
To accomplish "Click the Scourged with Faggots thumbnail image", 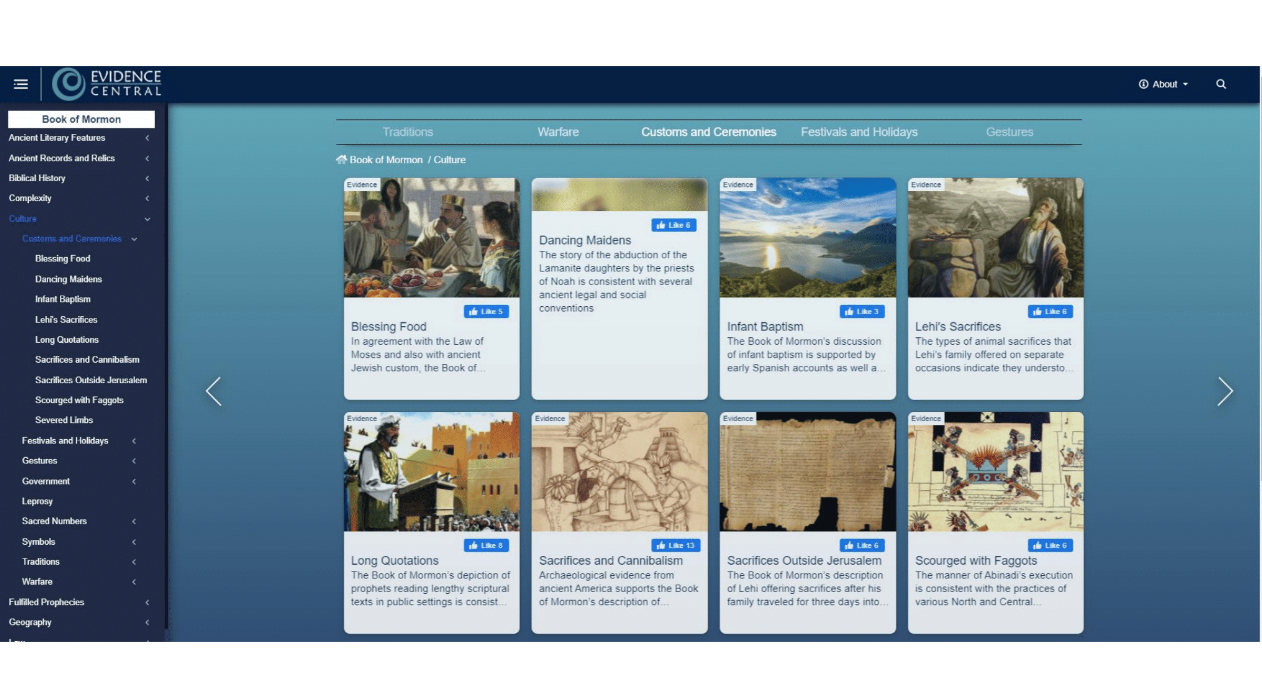I will 995,472.
